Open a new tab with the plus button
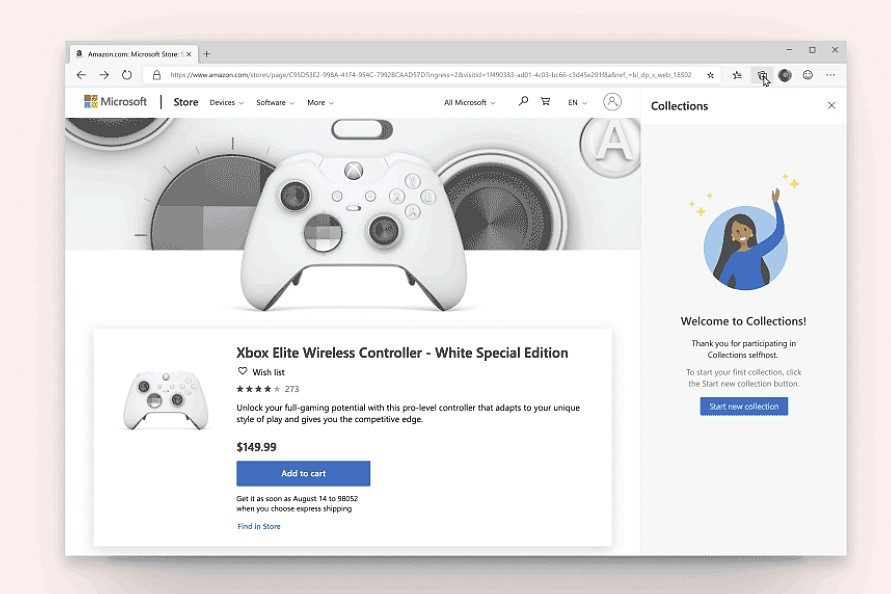This screenshot has height=594, width=891. pyautogui.click(x=206, y=54)
